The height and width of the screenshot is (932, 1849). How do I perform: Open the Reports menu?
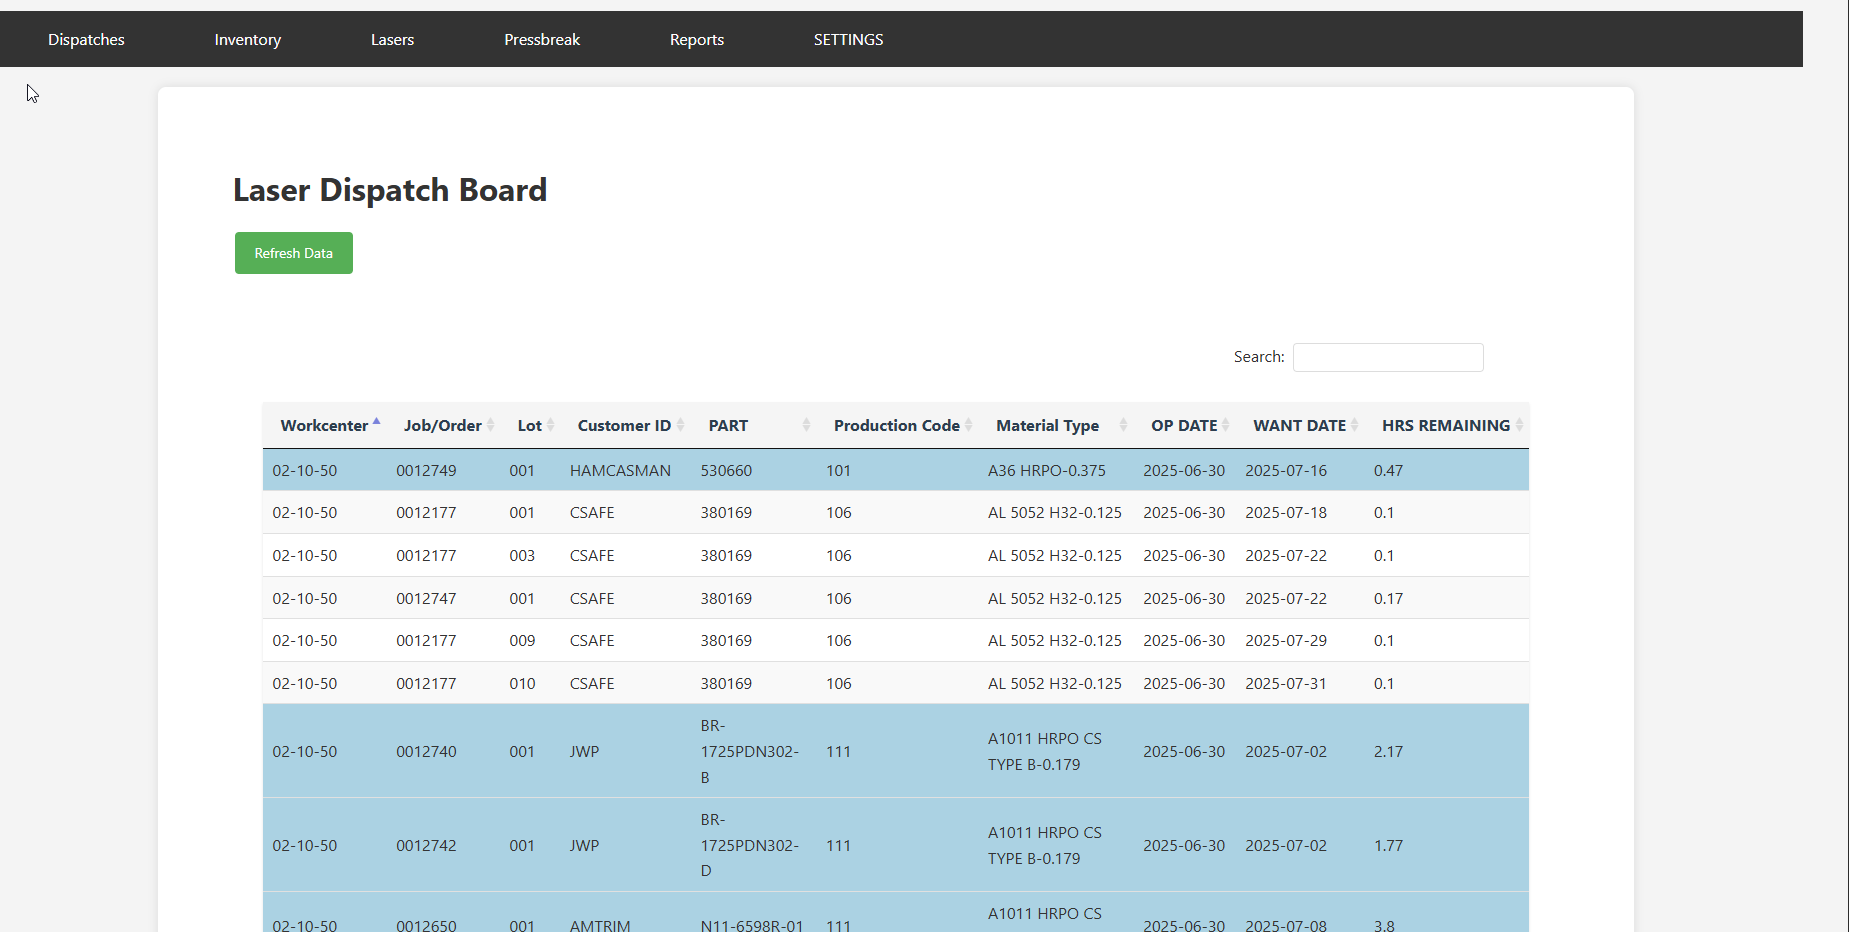pos(696,40)
